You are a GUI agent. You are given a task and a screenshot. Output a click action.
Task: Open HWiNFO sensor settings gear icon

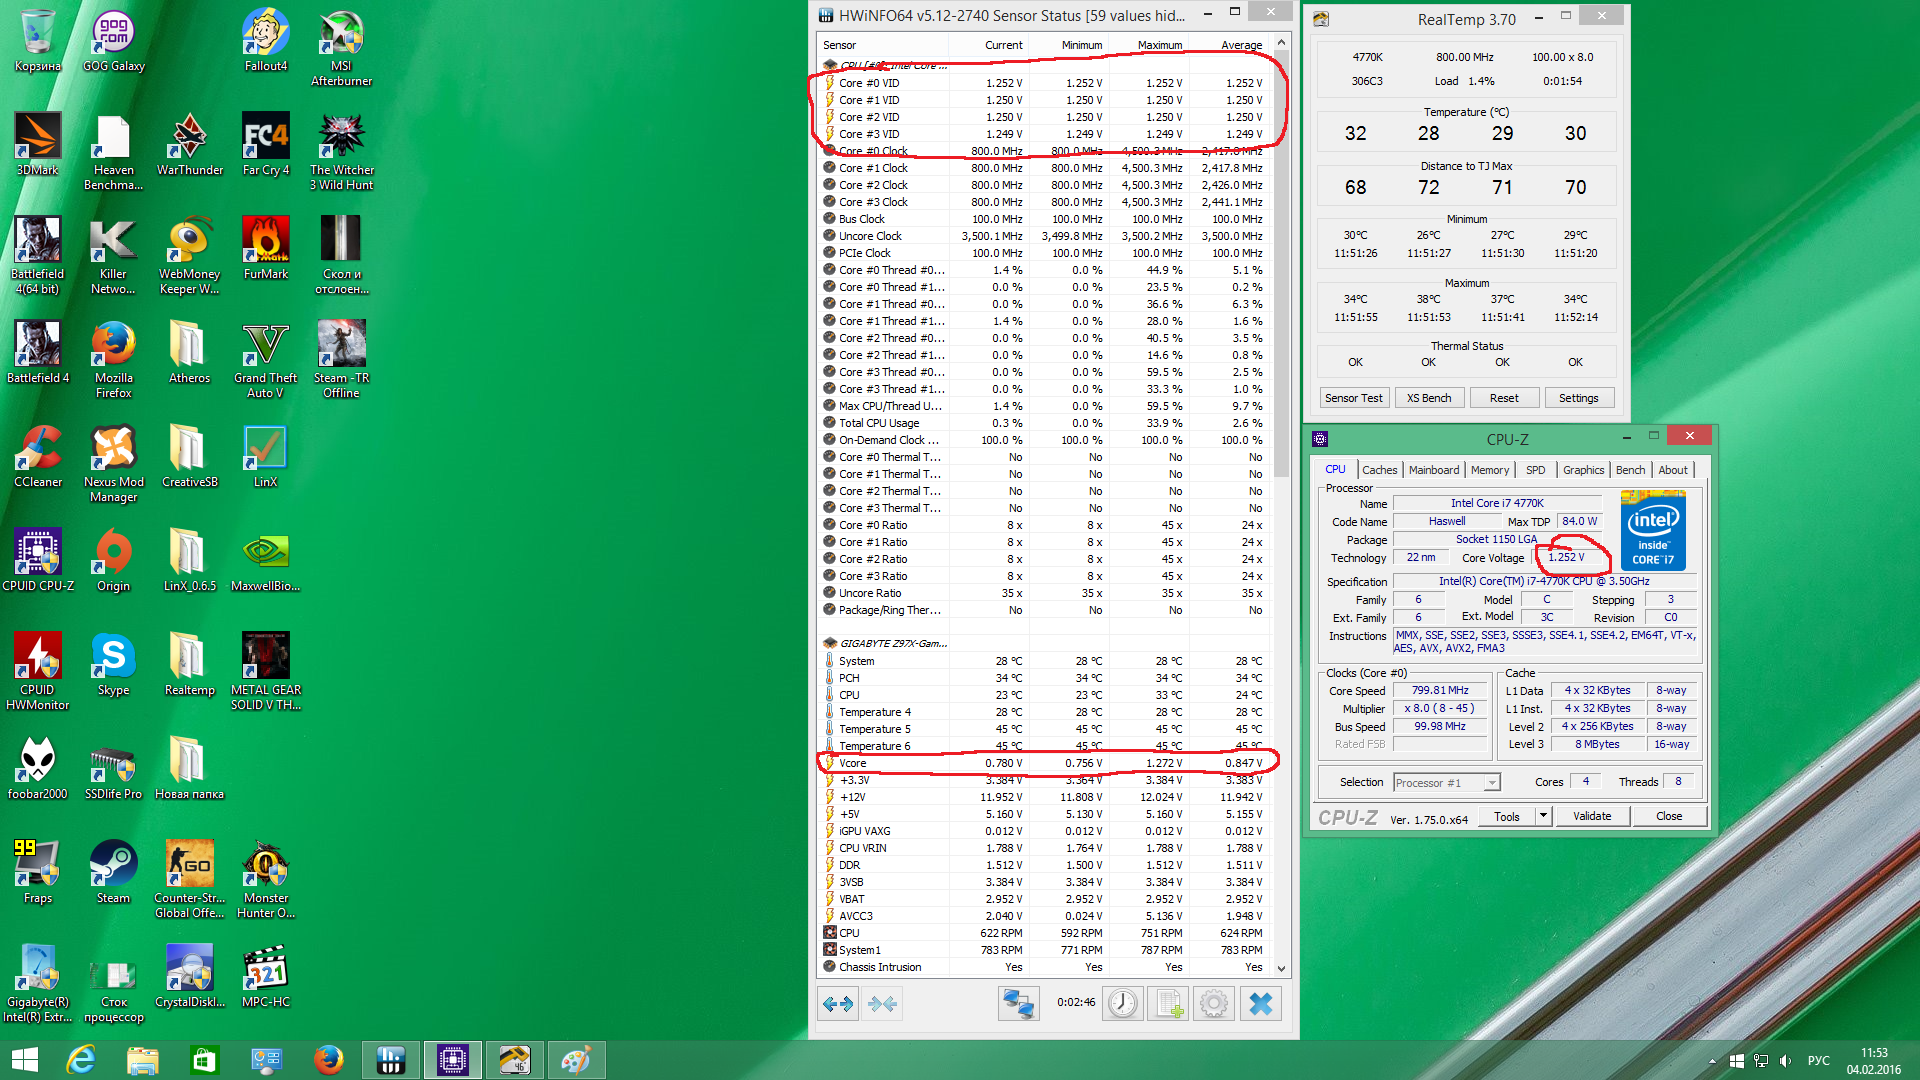1214,1003
